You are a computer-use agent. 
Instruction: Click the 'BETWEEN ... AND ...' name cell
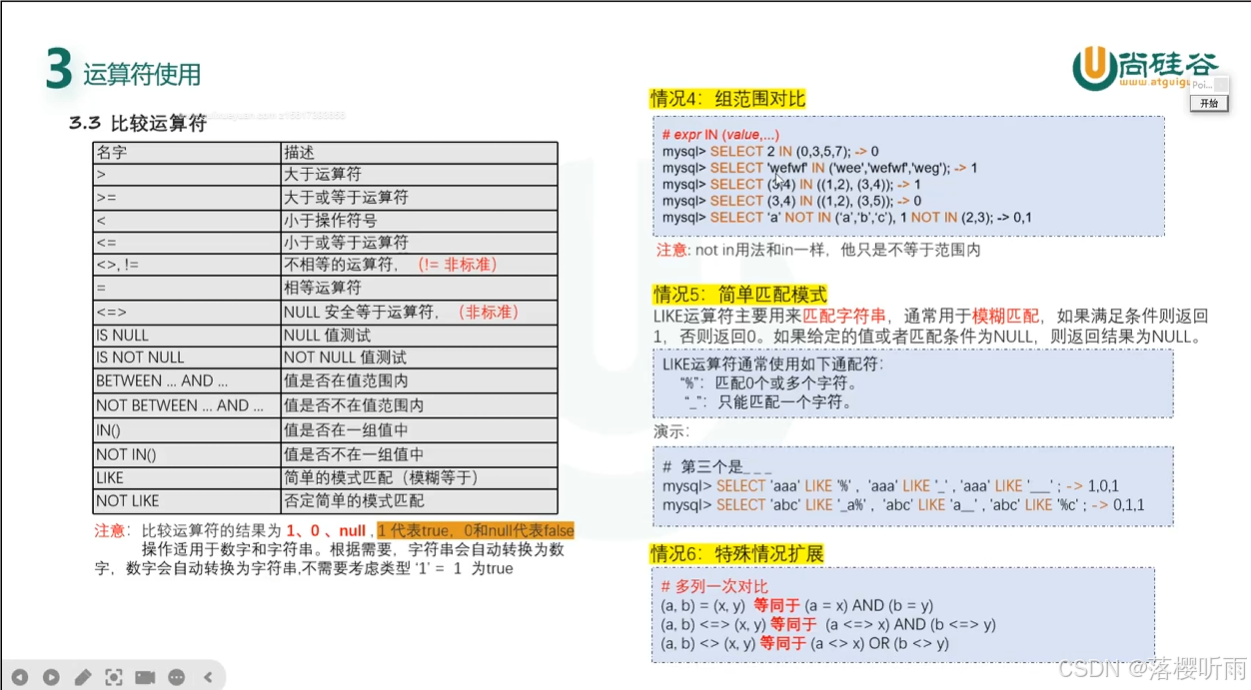coord(186,381)
